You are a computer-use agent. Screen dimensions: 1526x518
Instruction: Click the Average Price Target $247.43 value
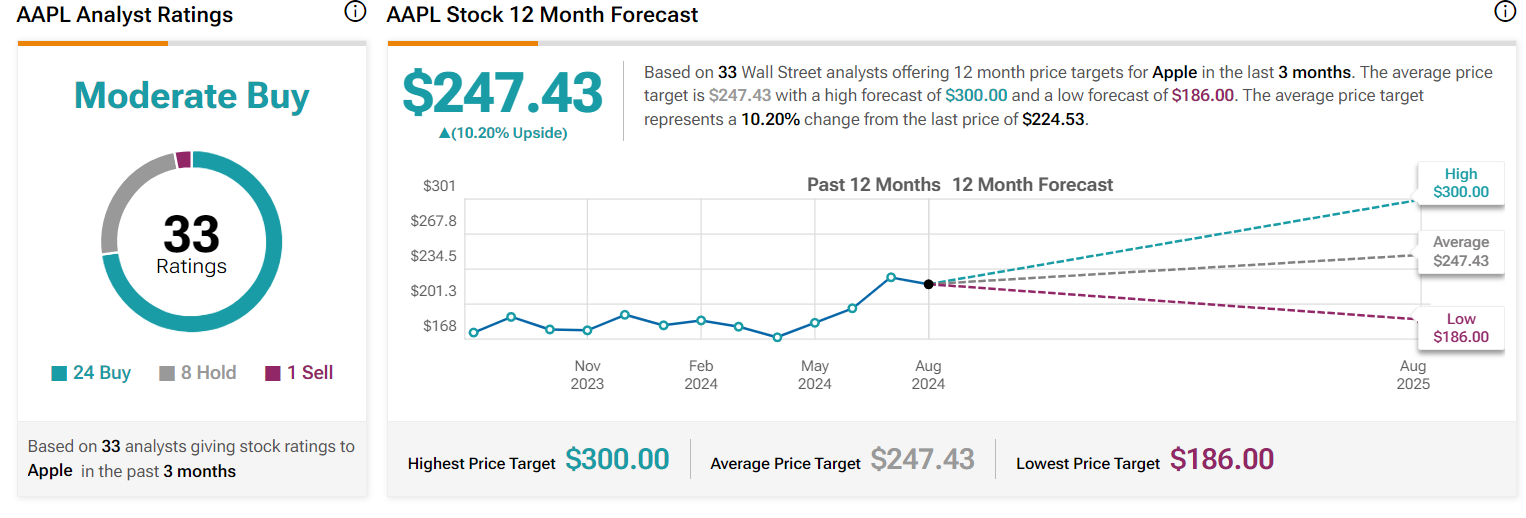click(922, 459)
